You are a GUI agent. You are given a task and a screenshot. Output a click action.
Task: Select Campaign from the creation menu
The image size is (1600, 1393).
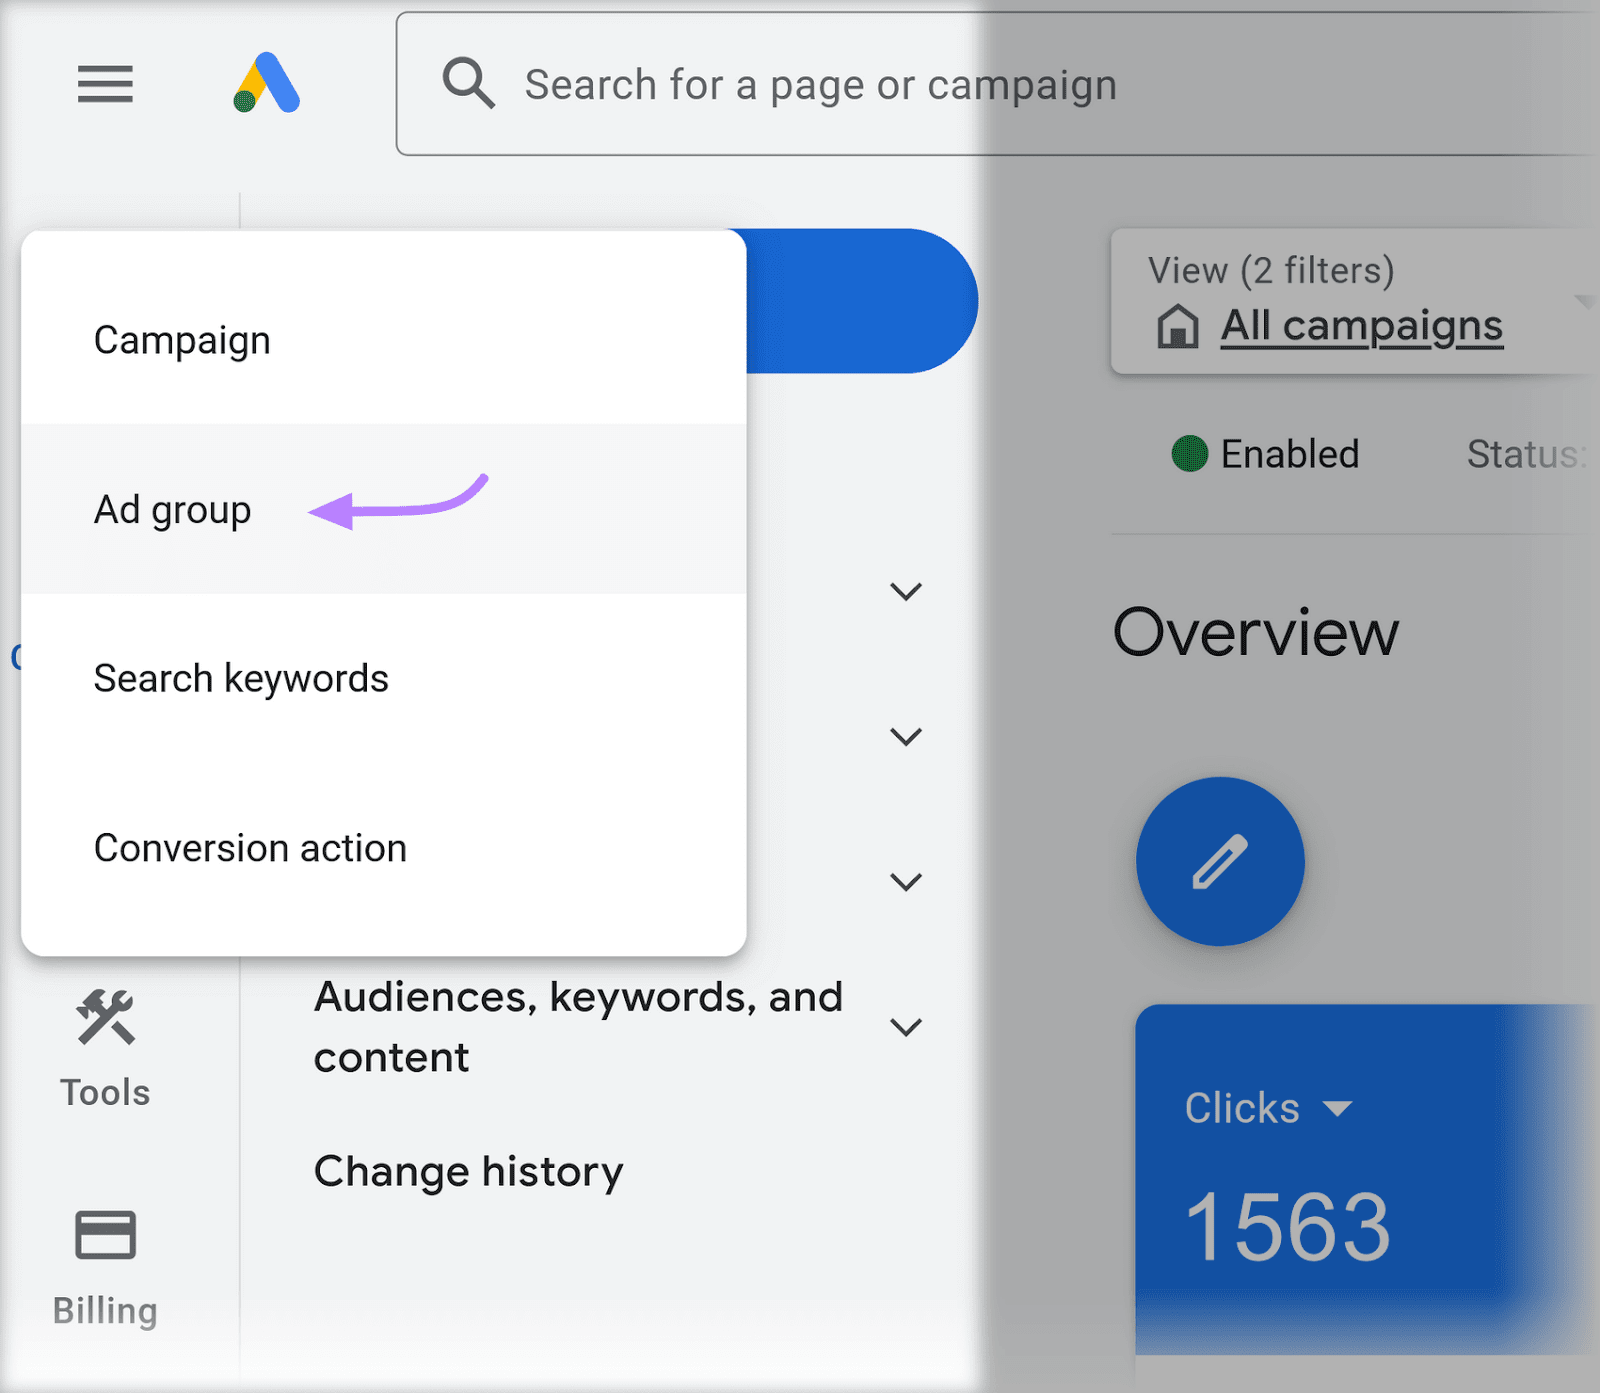pyautogui.click(x=182, y=339)
